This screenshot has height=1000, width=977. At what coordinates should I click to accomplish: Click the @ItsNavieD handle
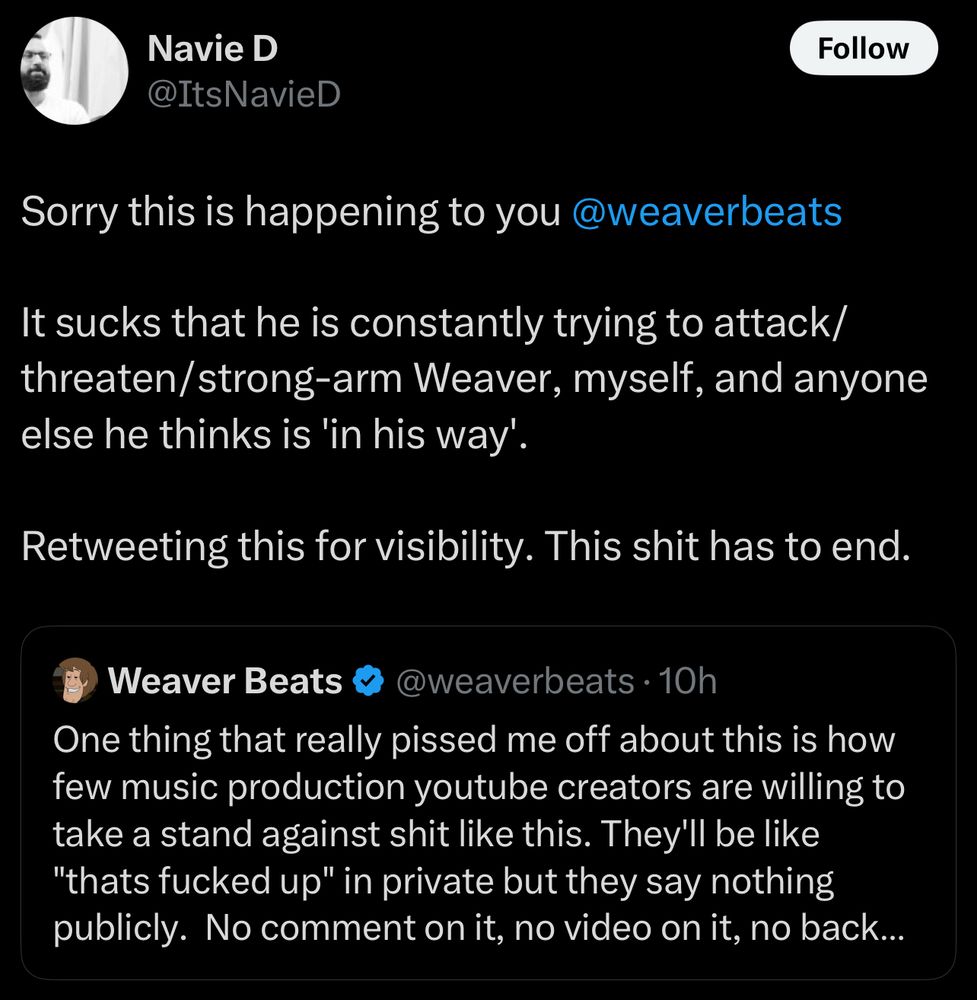(244, 94)
